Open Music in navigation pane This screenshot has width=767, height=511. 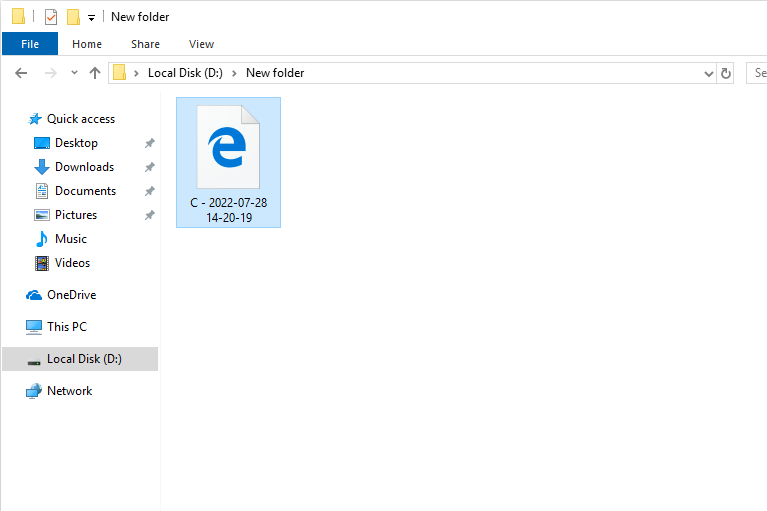[70, 239]
